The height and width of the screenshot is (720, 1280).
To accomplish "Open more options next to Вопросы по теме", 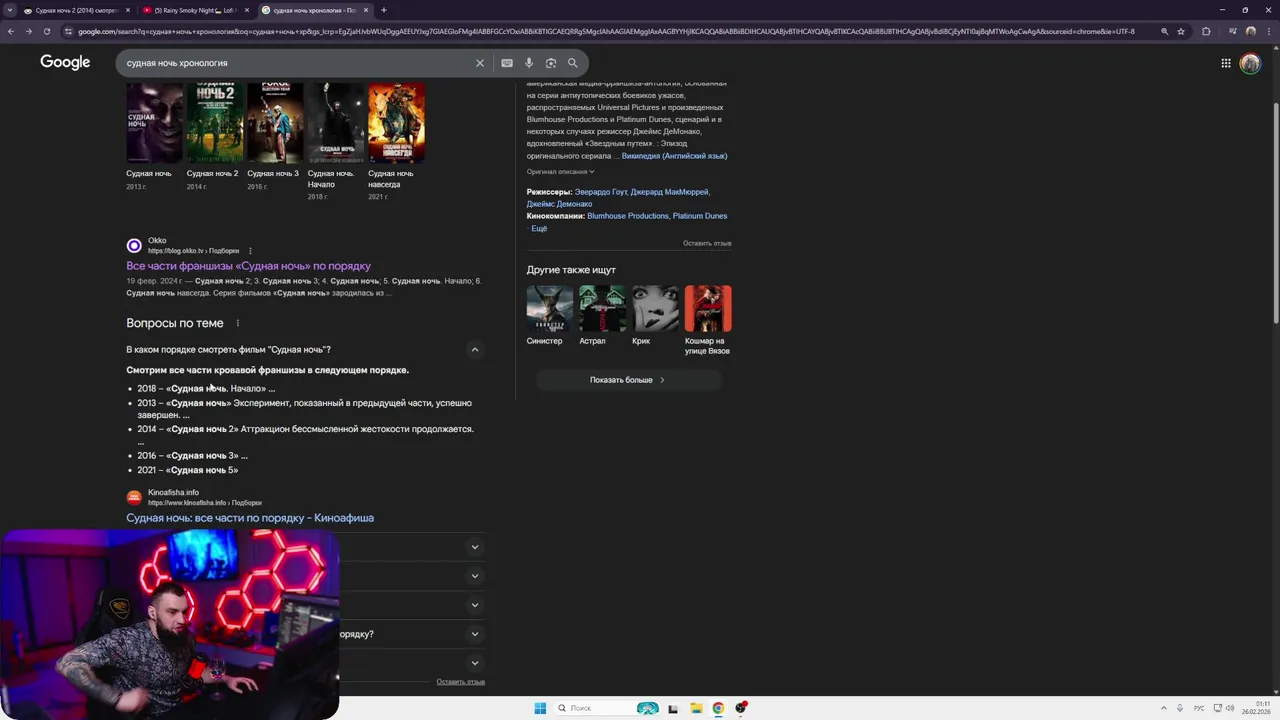I will [x=237, y=323].
